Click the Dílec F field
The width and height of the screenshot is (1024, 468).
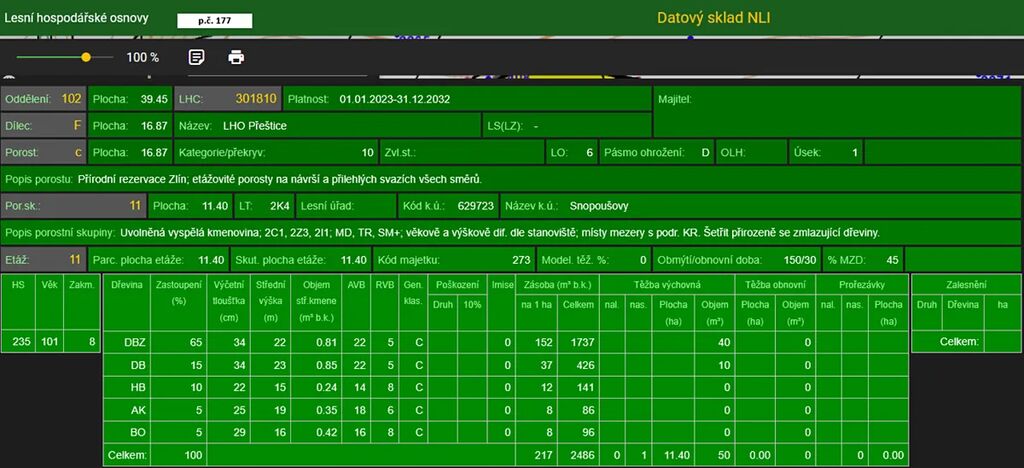[x=44, y=126]
